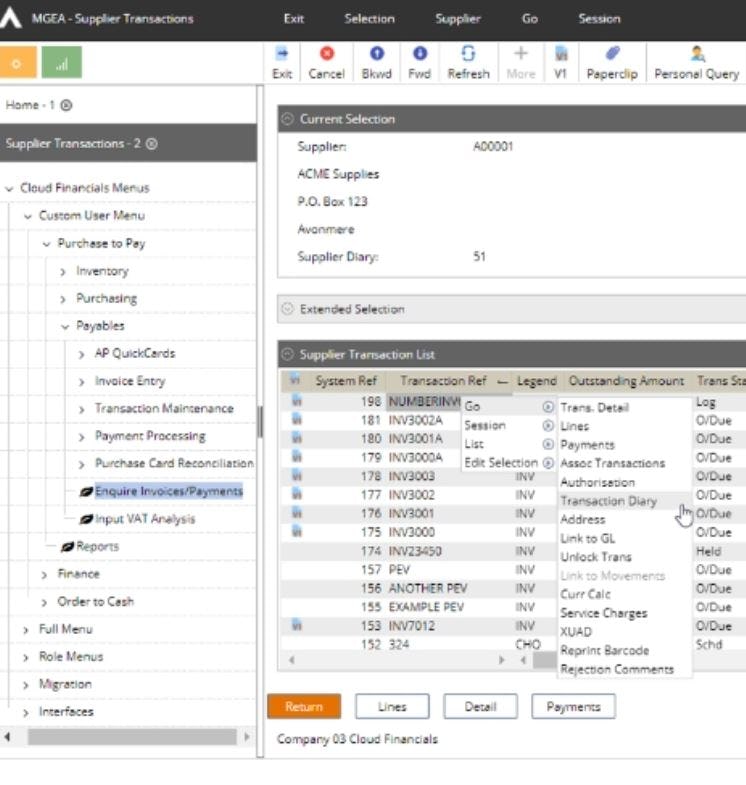Expand the Transaction Maintenance node
The width and height of the screenshot is (746, 785).
pyautogui.click(x=82, y=410)
